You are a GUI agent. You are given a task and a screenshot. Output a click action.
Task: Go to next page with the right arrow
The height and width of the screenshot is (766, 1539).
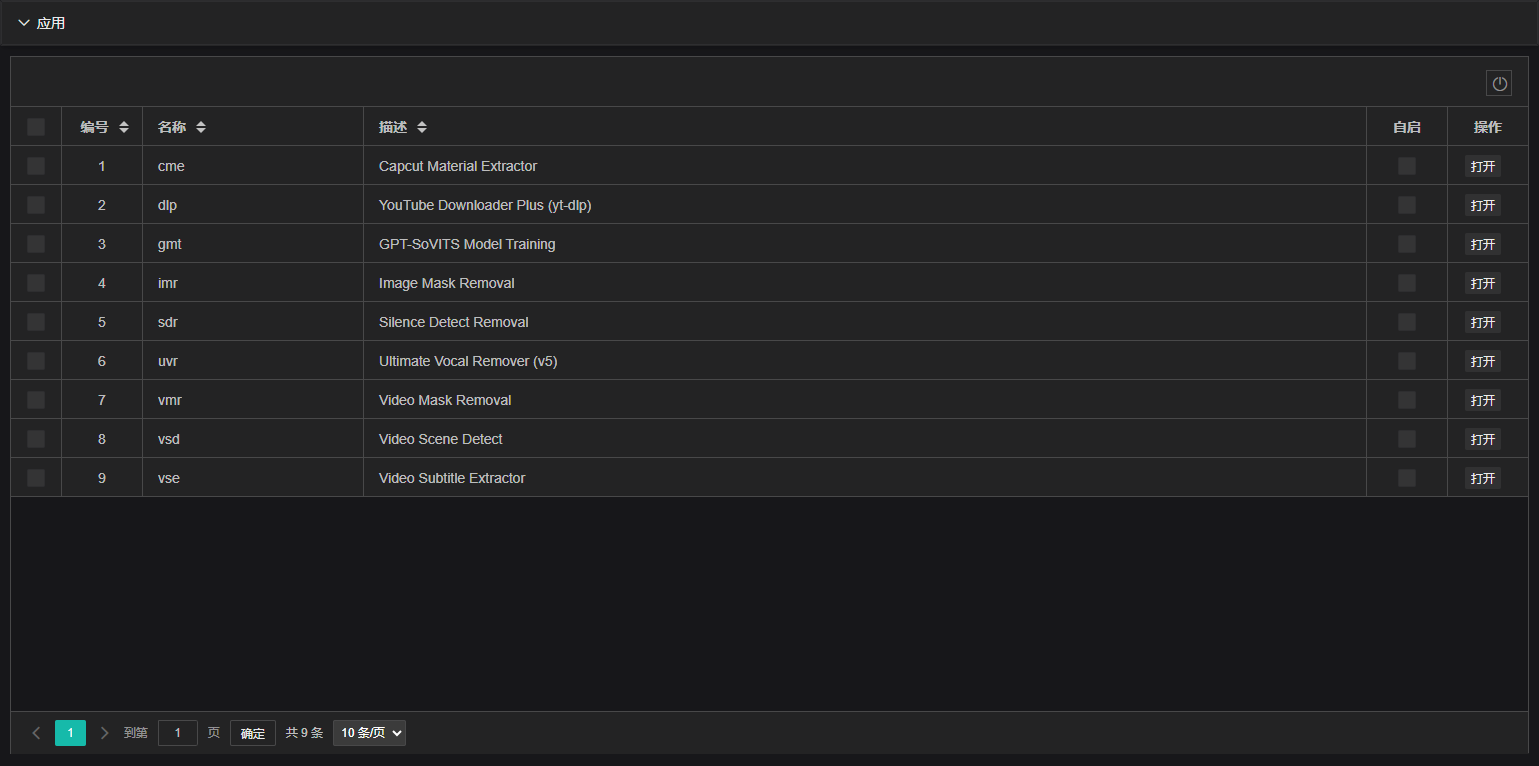click(103, 732)
